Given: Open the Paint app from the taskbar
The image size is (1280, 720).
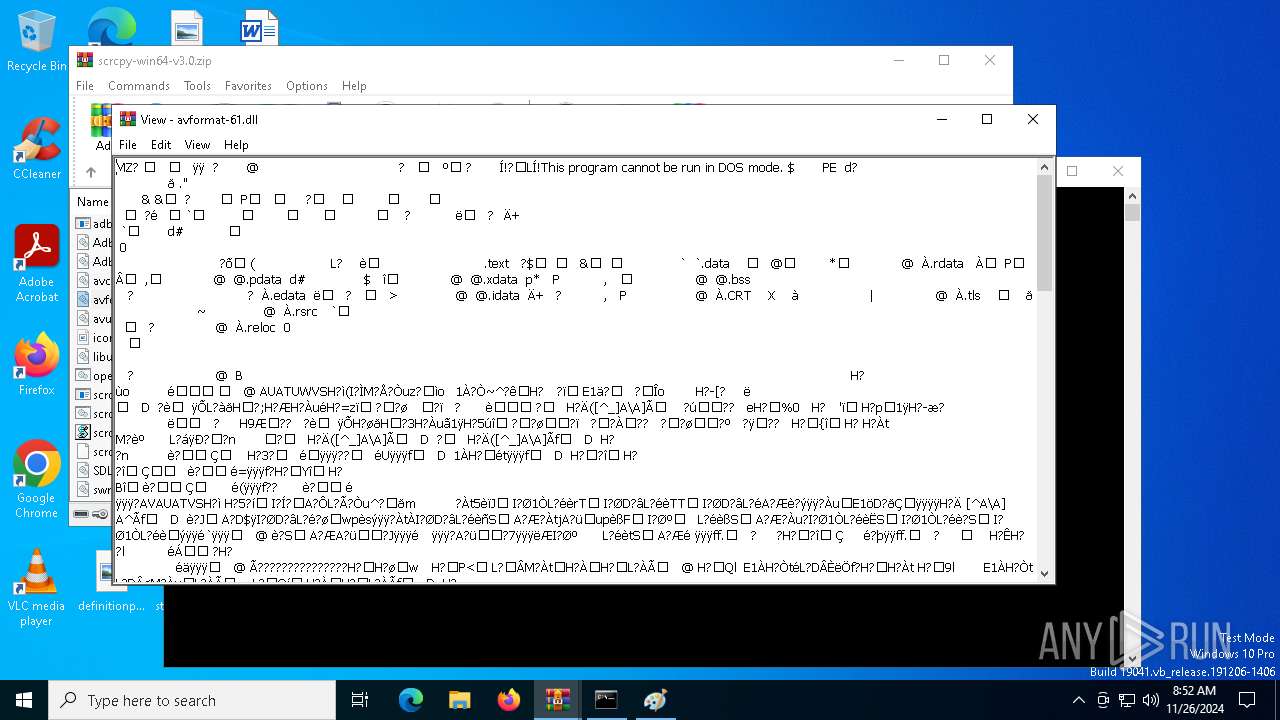Looking at the screenshot, I should click(655, 700).
